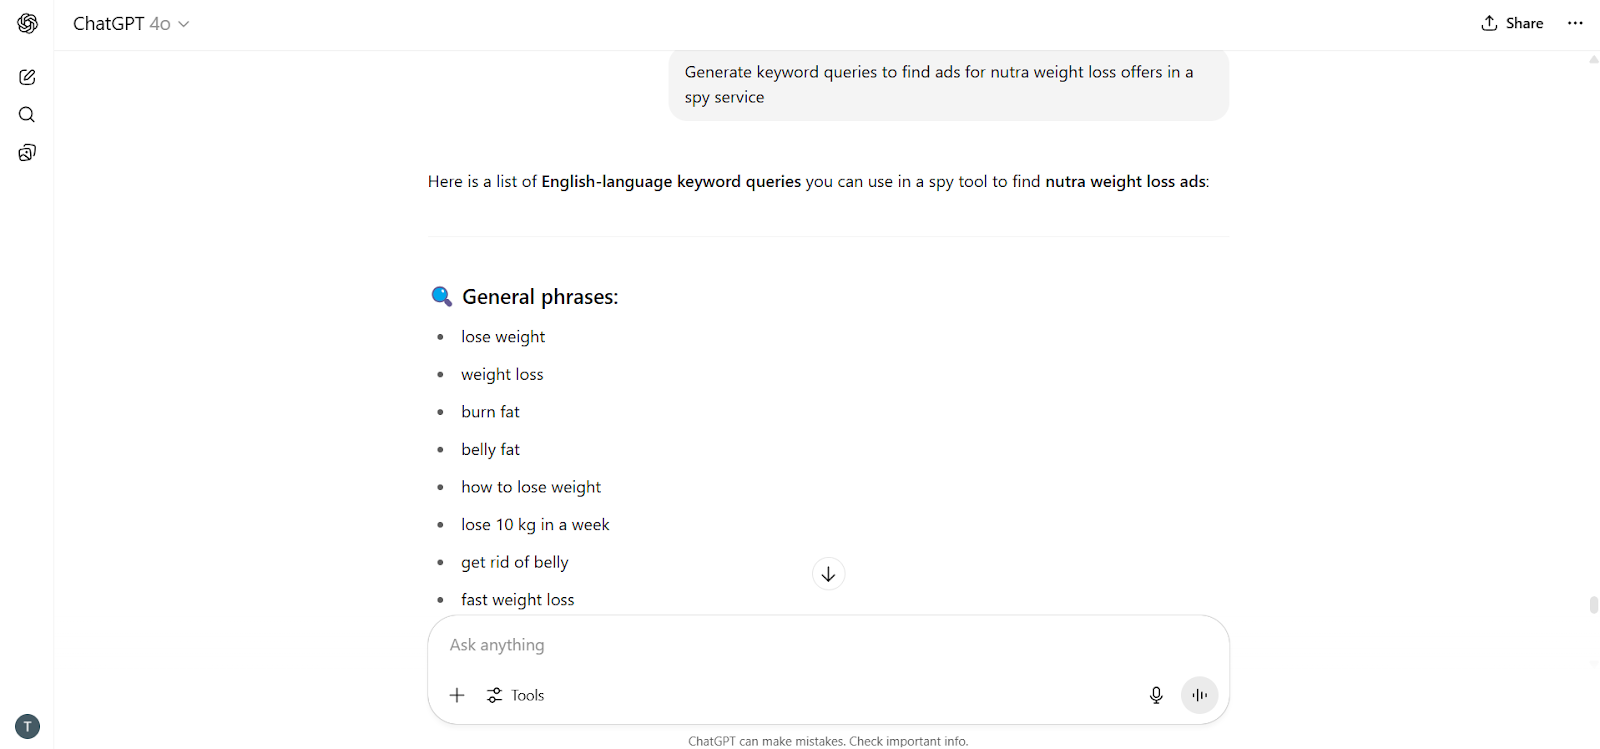Click the scroll-to-bottom arrow button
The width and height of the screenshot is (1600, 749).
(828, 574)
